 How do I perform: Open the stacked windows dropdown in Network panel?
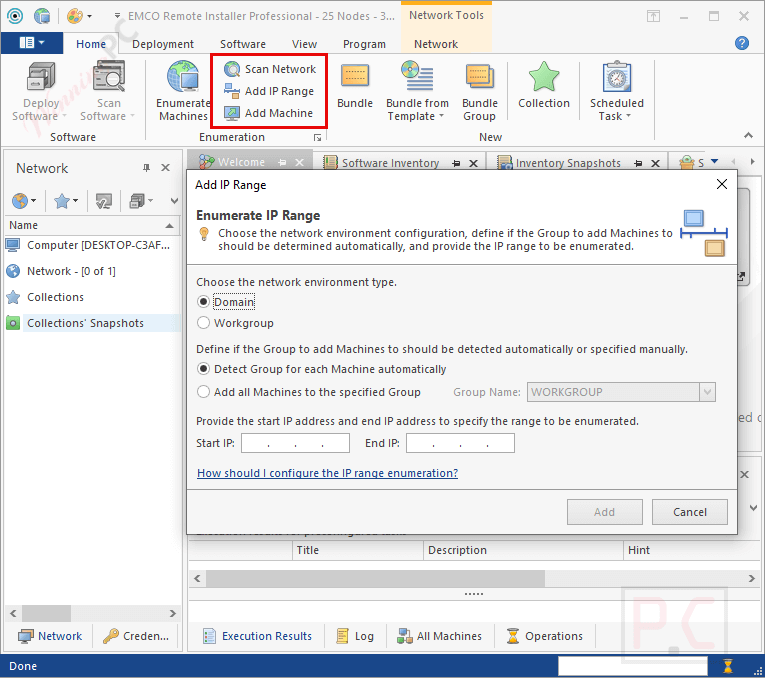click(141, 200)
